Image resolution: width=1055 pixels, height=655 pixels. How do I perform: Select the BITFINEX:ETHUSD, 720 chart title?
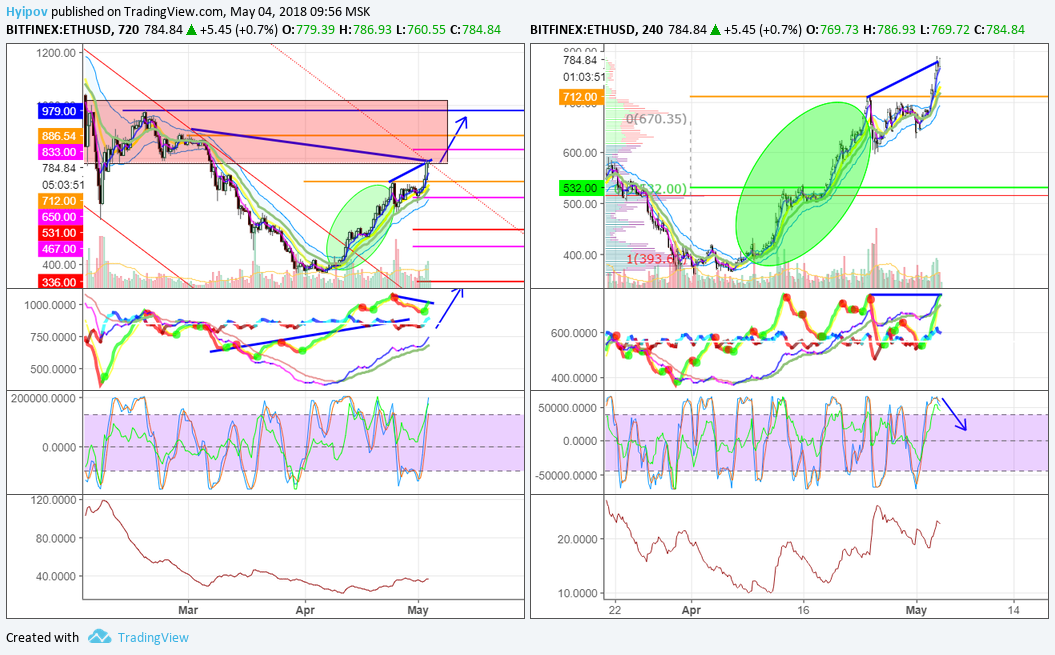73,30
